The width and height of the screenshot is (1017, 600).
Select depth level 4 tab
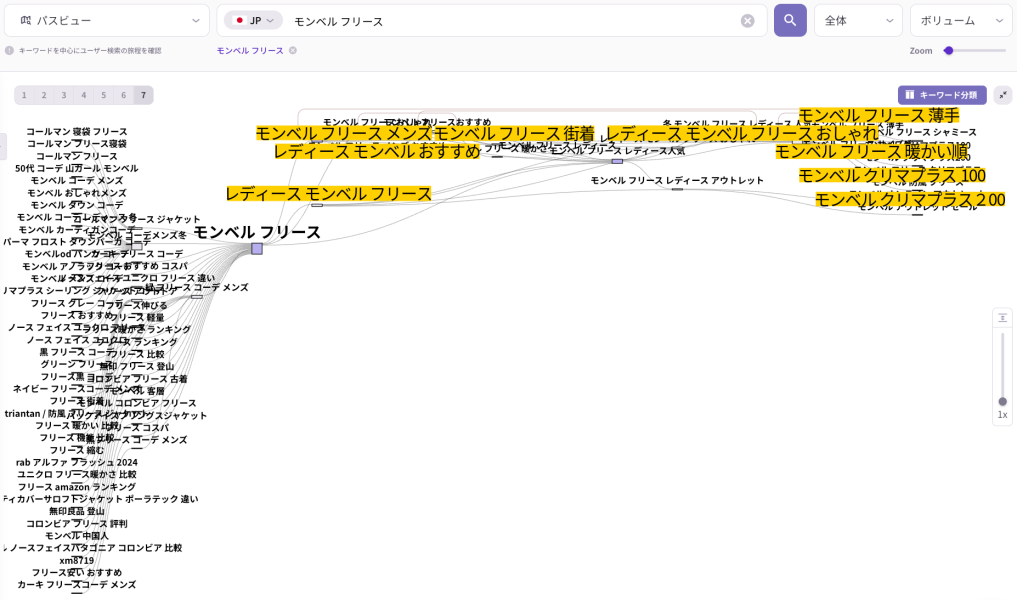point(84,95)
